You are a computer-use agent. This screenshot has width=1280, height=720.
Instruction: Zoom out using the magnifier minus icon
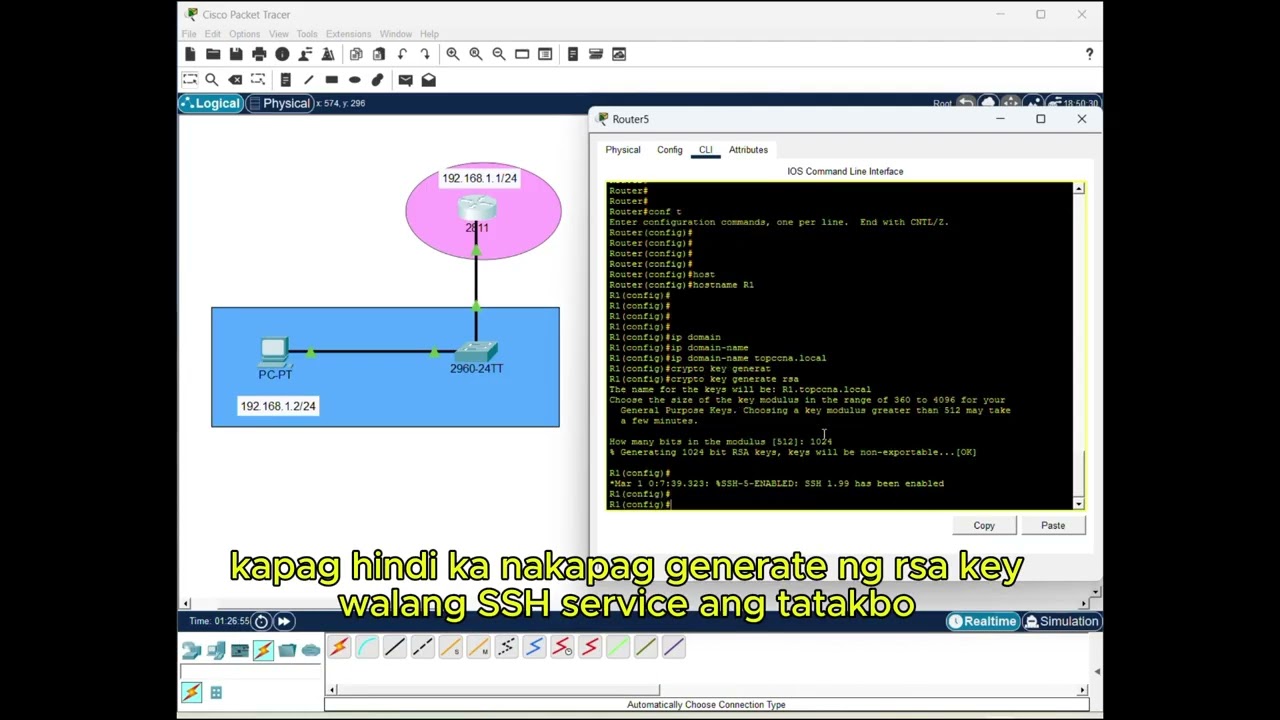tap(499, 54)
